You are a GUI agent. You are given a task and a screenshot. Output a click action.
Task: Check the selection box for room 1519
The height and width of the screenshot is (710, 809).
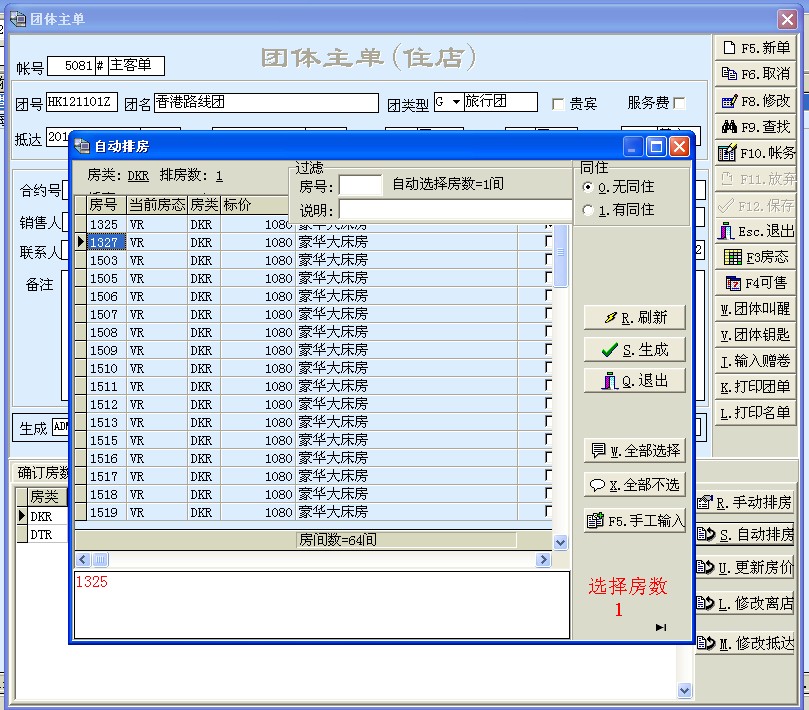(548, 512)
